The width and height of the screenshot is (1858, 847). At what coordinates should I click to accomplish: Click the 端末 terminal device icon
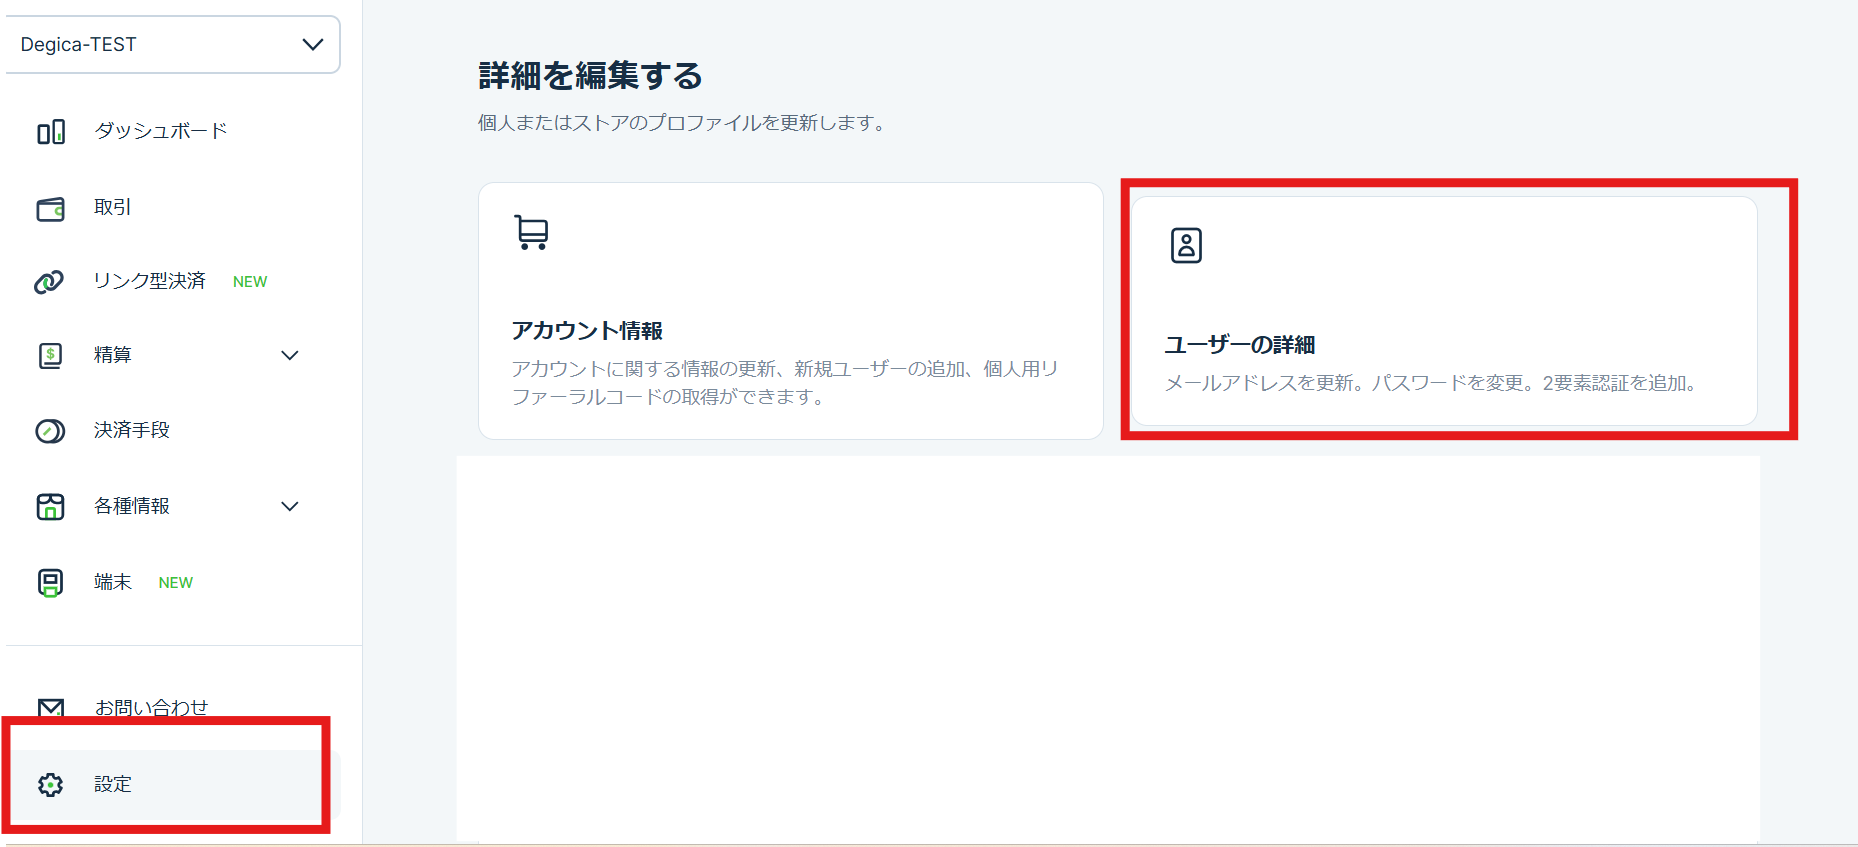[50, 583]
